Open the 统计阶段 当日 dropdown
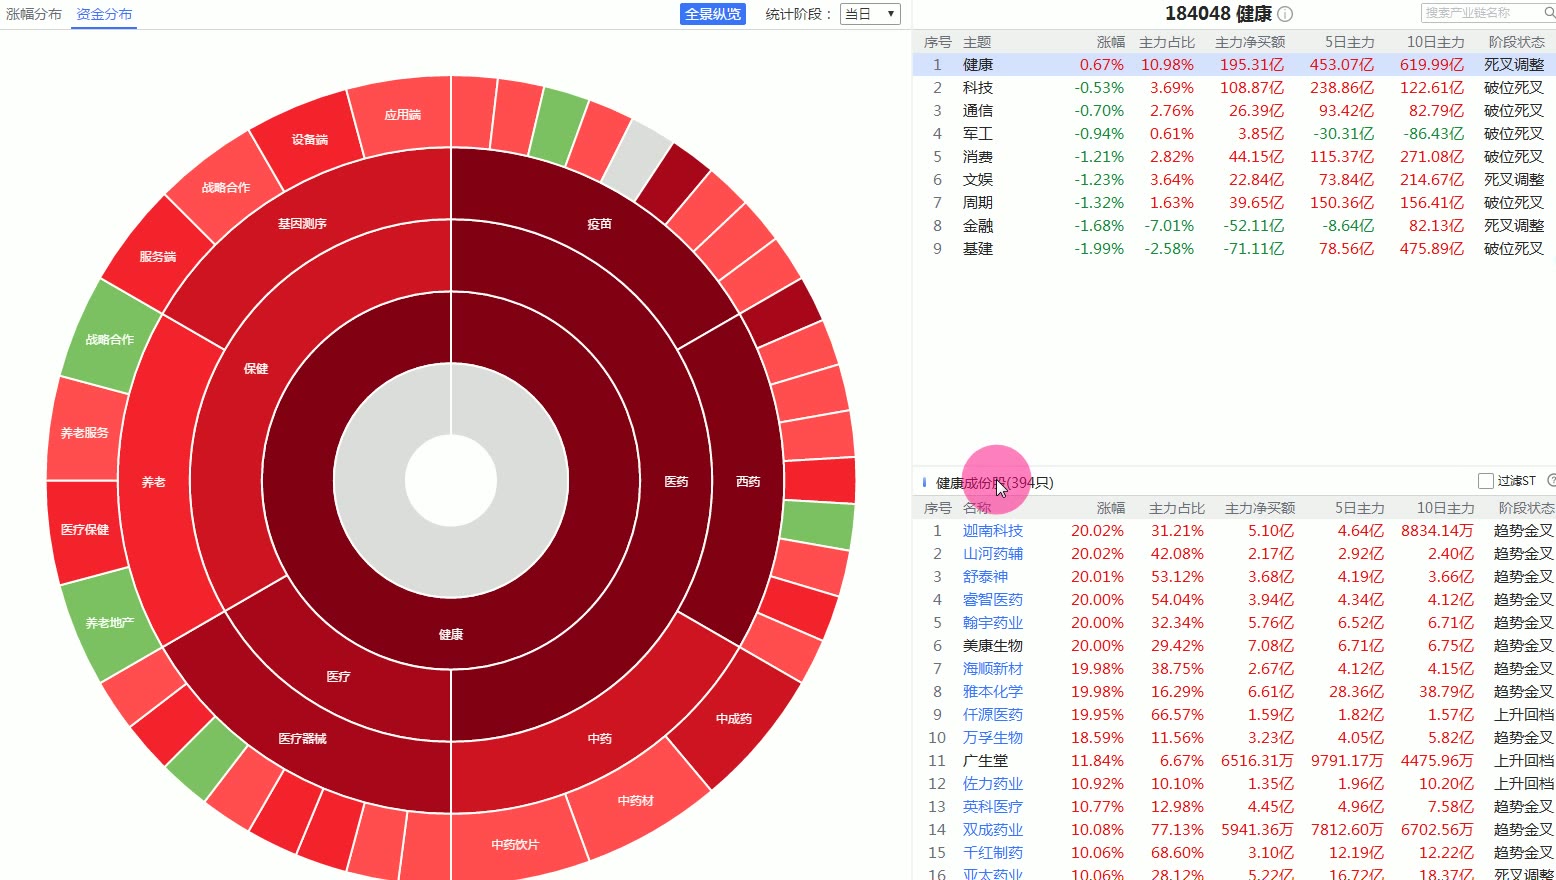This screenshot has height=880, width=1556. (x=870, y=14)
